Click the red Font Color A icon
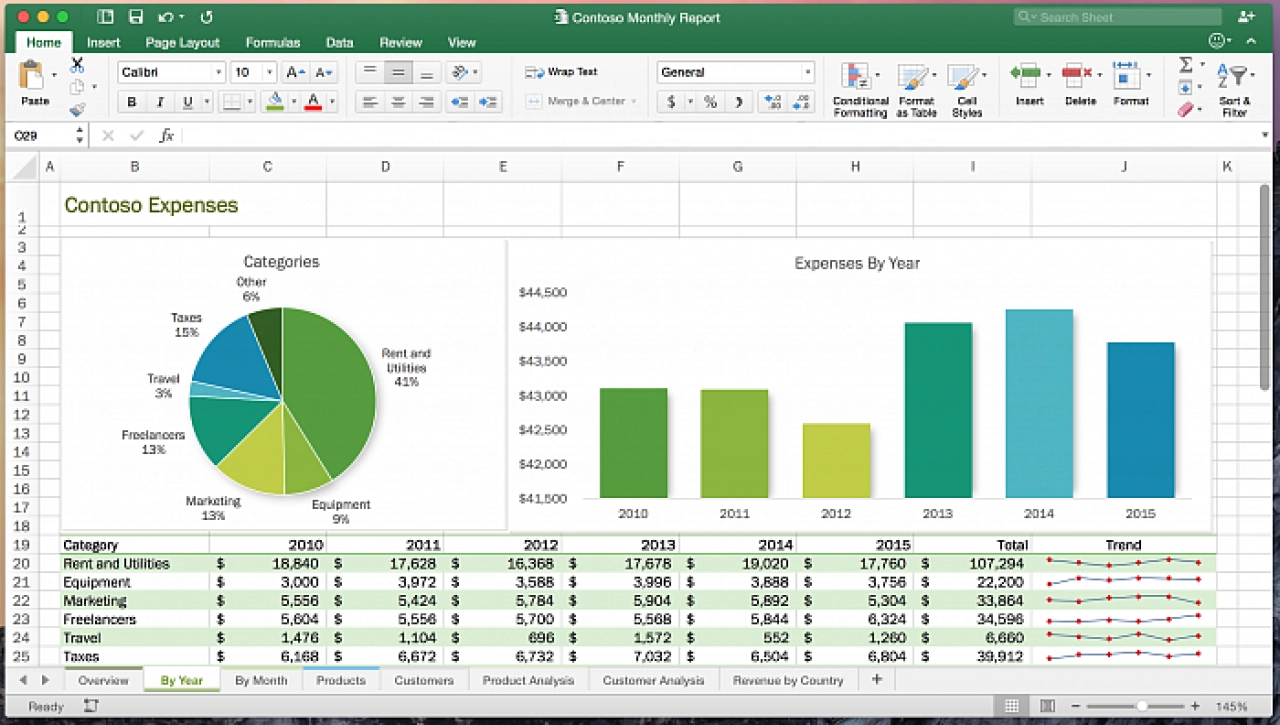The image size is (1280, 725). tap(313, 102)
